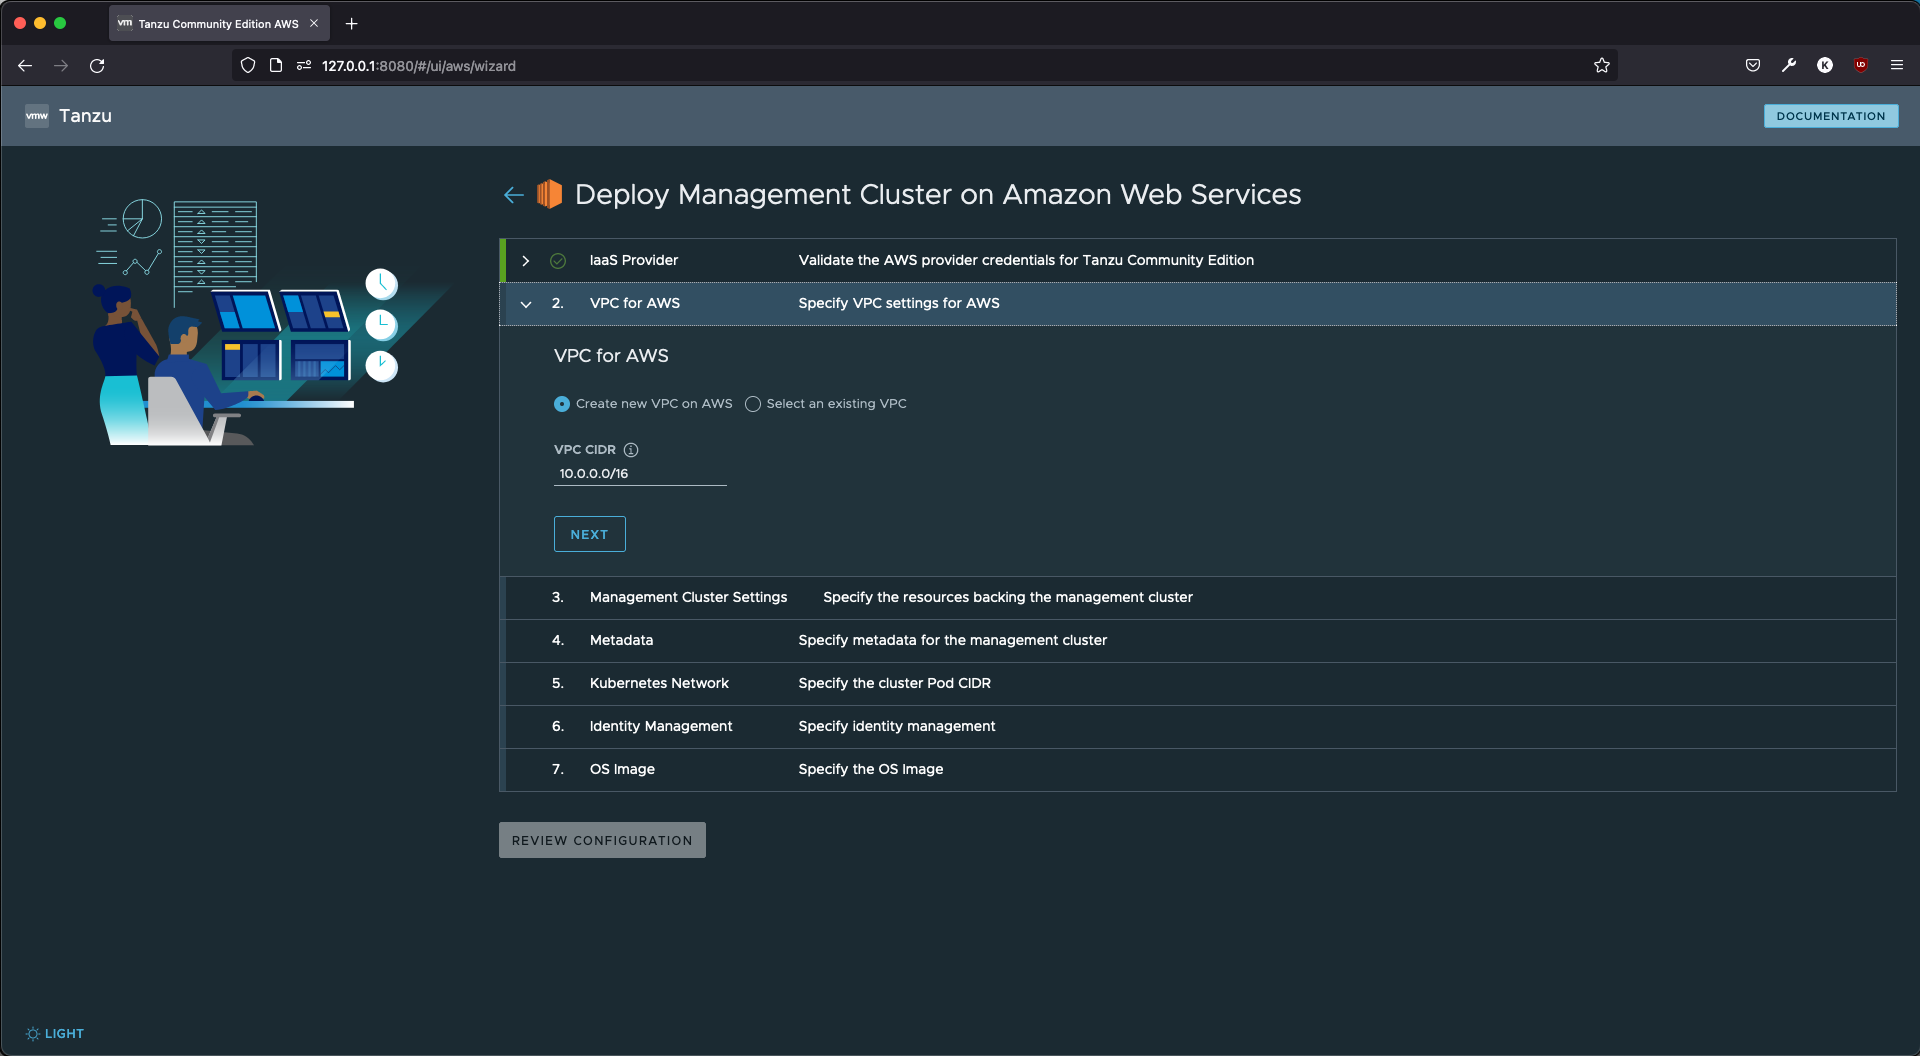Screen dimensions: 1920x1056
Task: Open step 4 Metadata
Action: click(1198, 641)
